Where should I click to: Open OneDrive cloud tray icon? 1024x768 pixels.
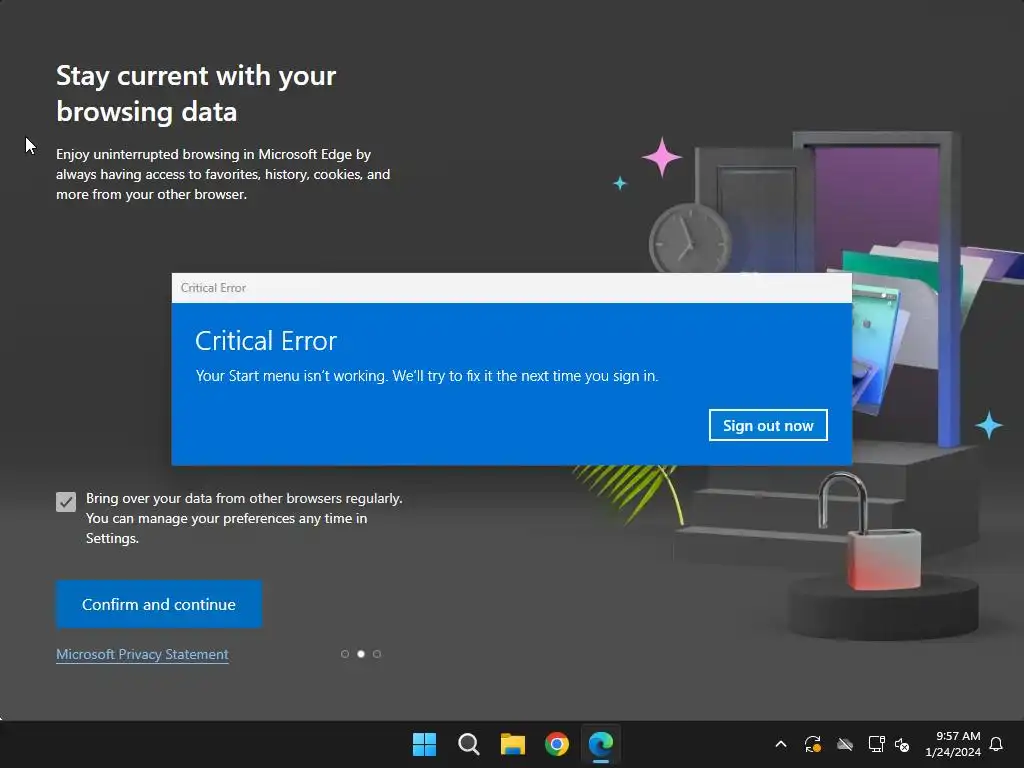(x=845, y=744)
